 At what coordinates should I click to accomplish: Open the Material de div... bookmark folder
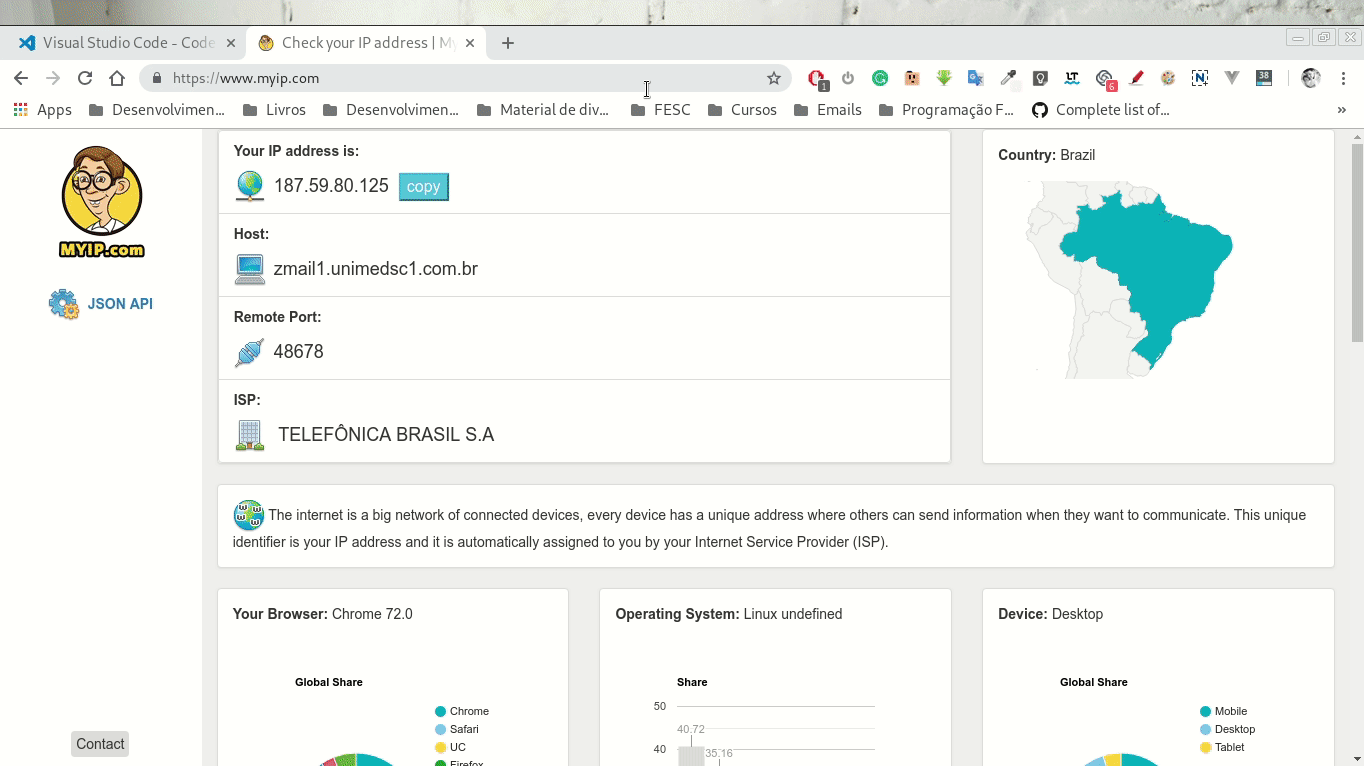click(x=543, y=110)
